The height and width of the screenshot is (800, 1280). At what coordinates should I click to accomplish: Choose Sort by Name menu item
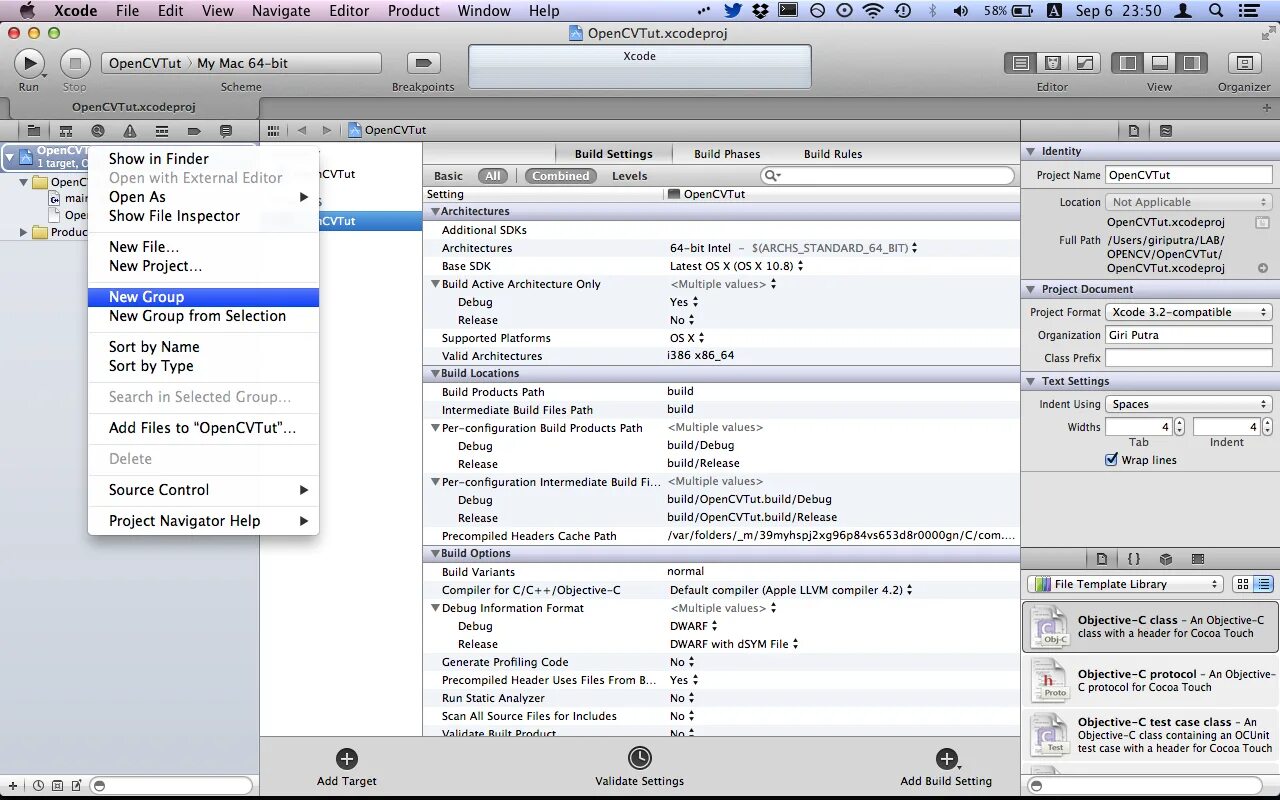click(204, 347)
